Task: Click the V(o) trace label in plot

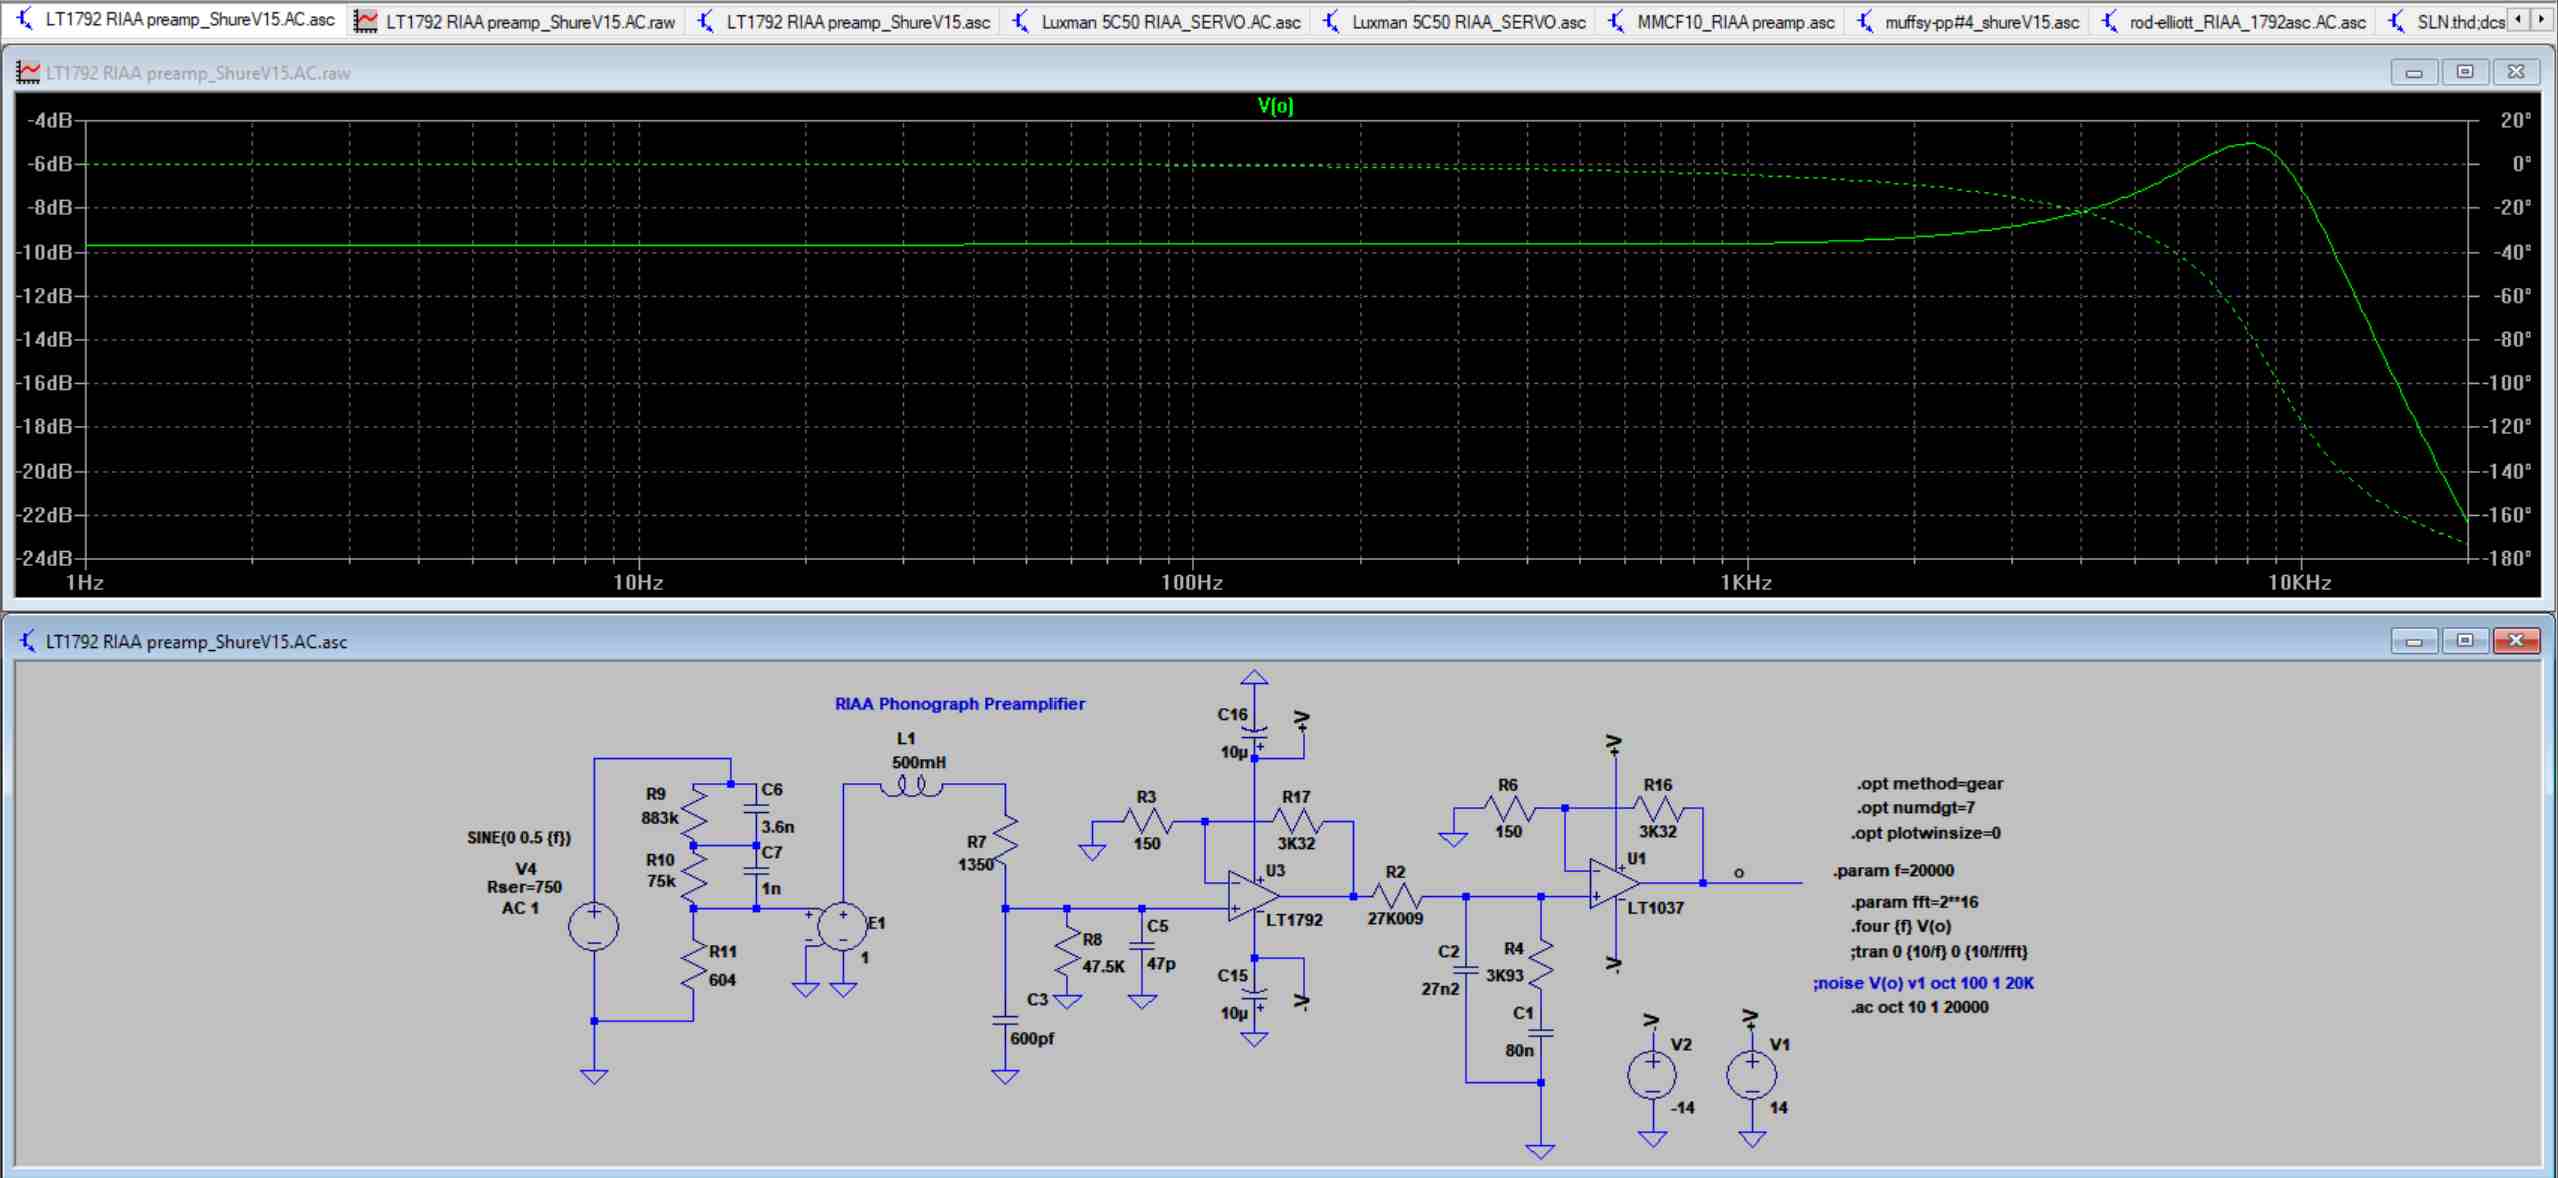Action: tap(1275, 105)
